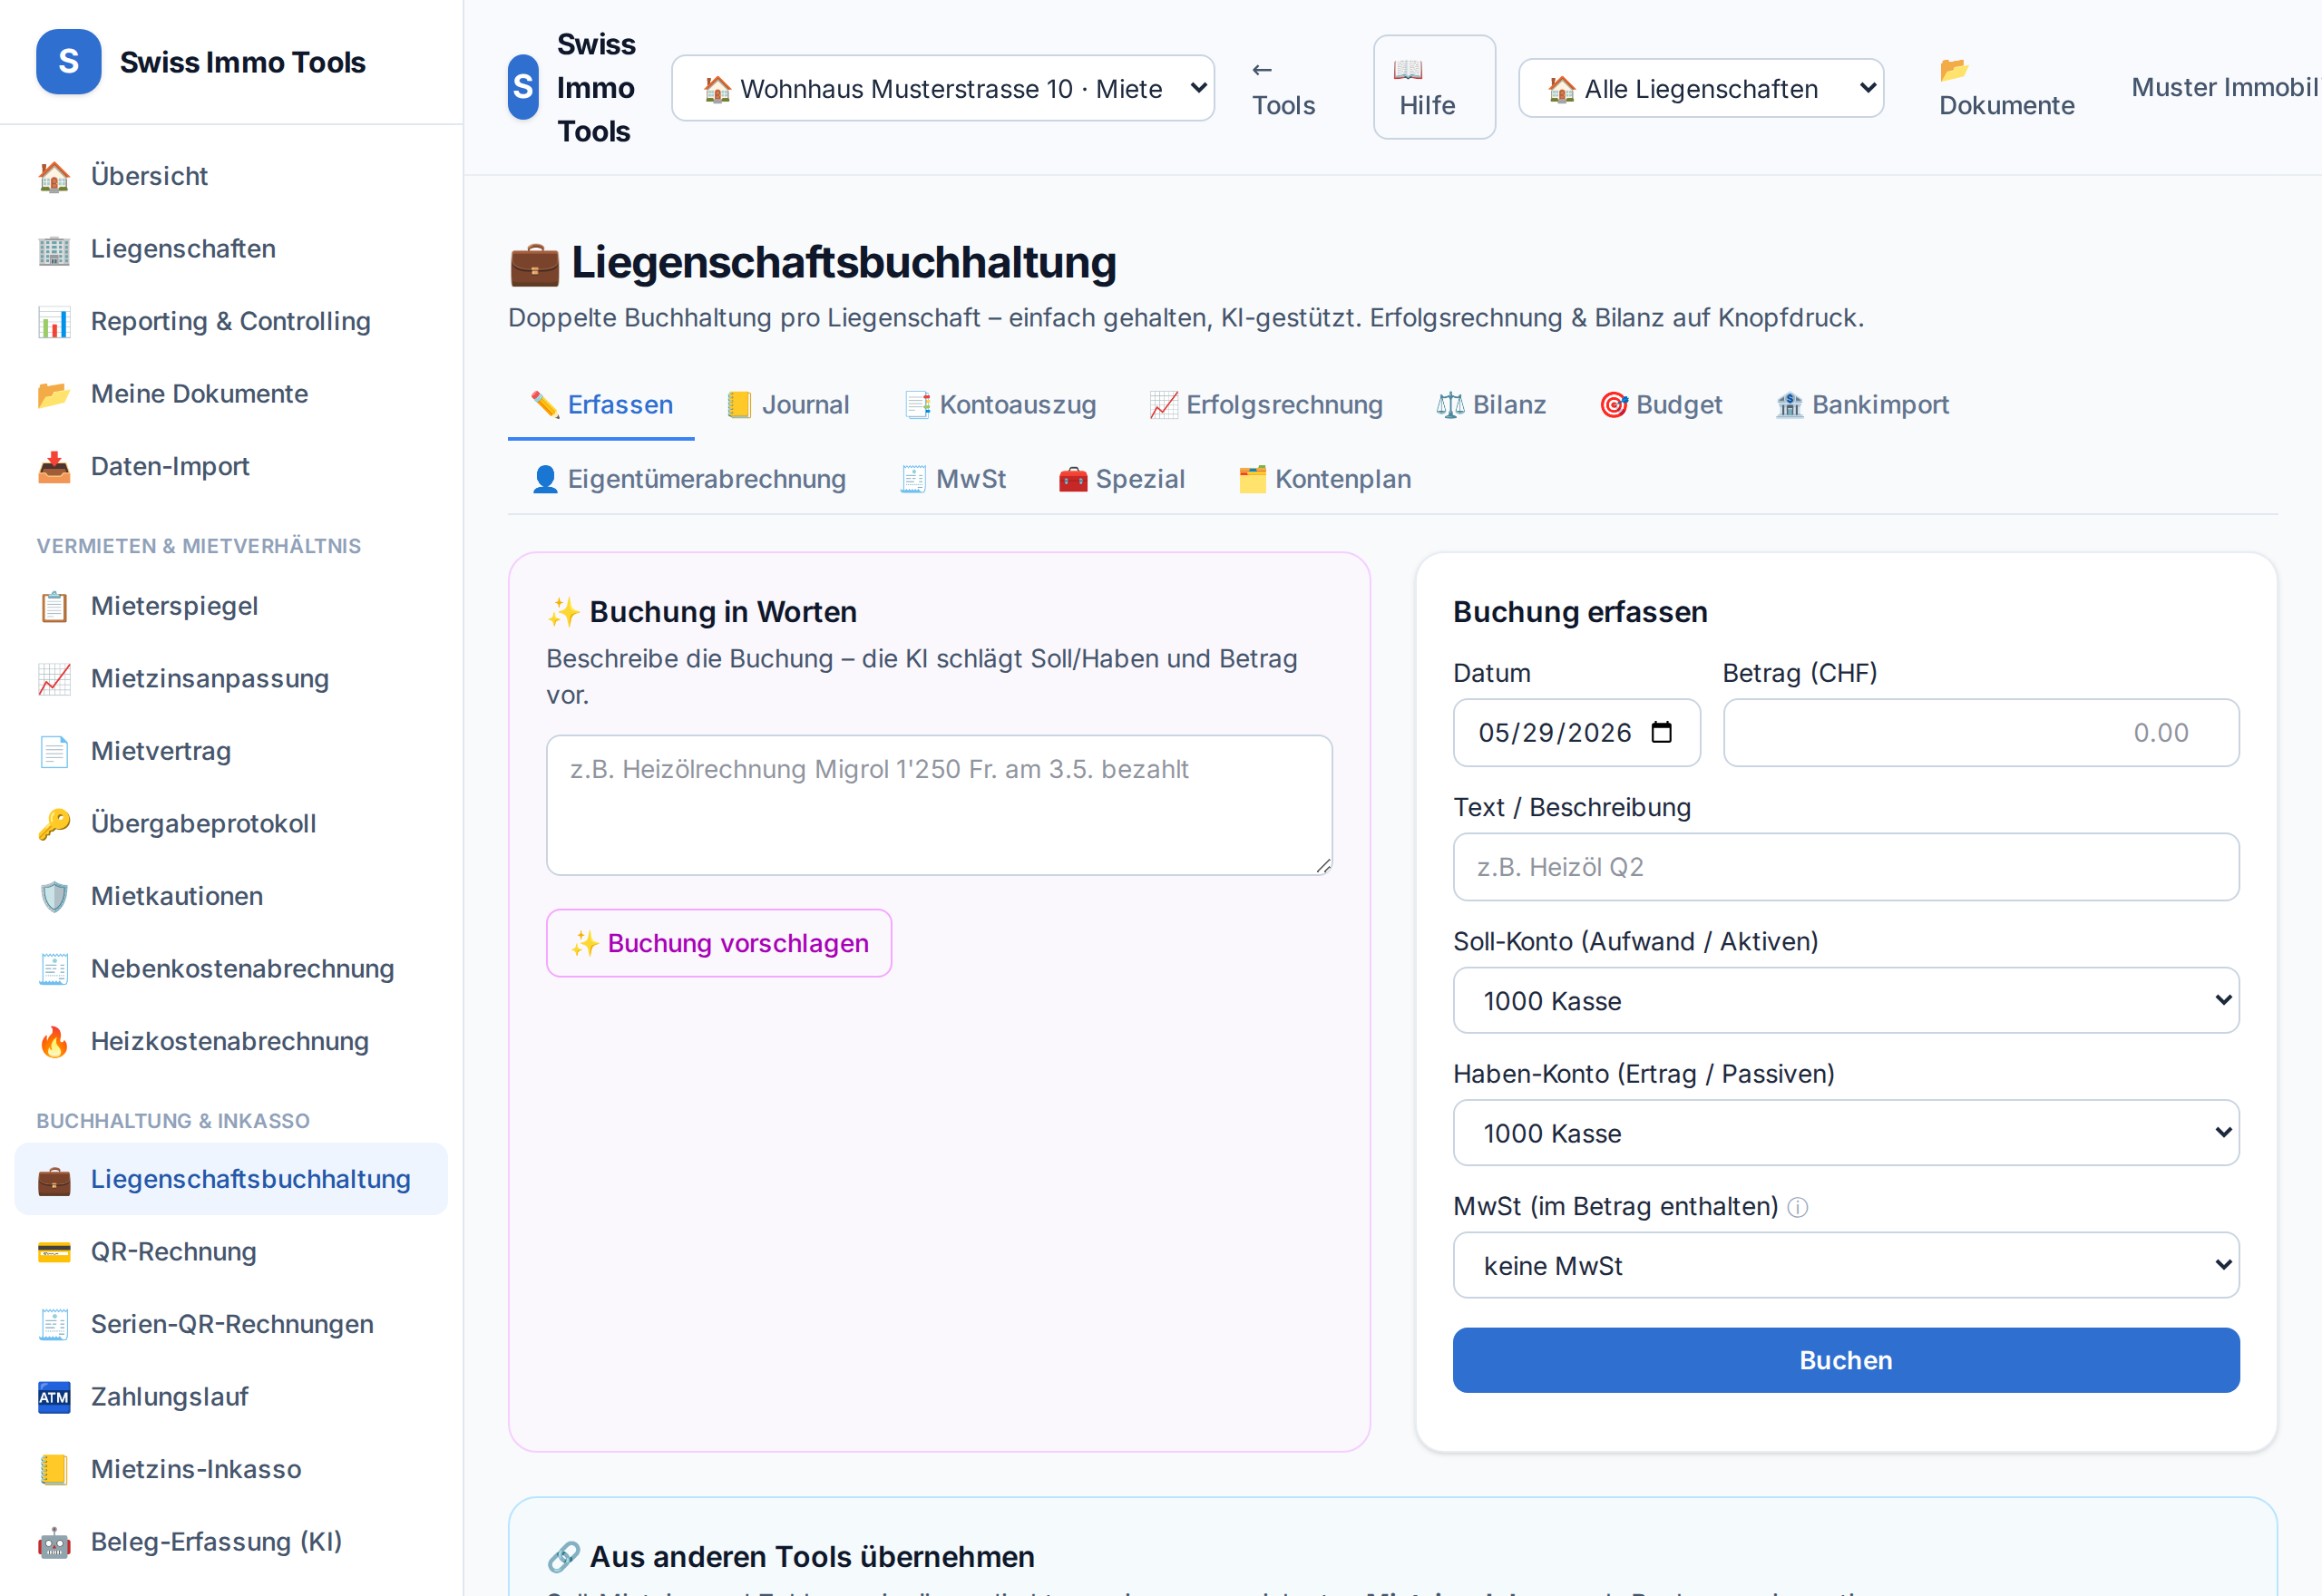Screen dimensions: 2322x1596
Task: Select the Übergabeprotokoll key icon
Action: [54, 824]
